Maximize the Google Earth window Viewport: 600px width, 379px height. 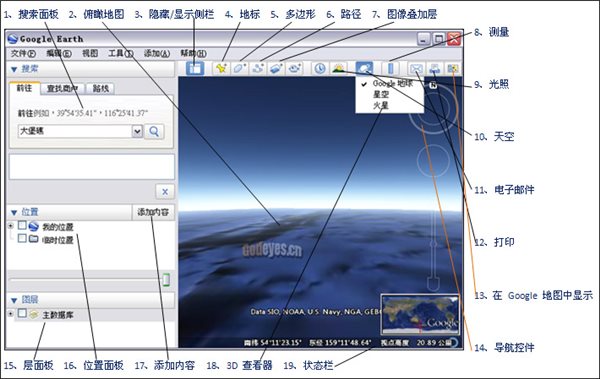coord(439,39)
